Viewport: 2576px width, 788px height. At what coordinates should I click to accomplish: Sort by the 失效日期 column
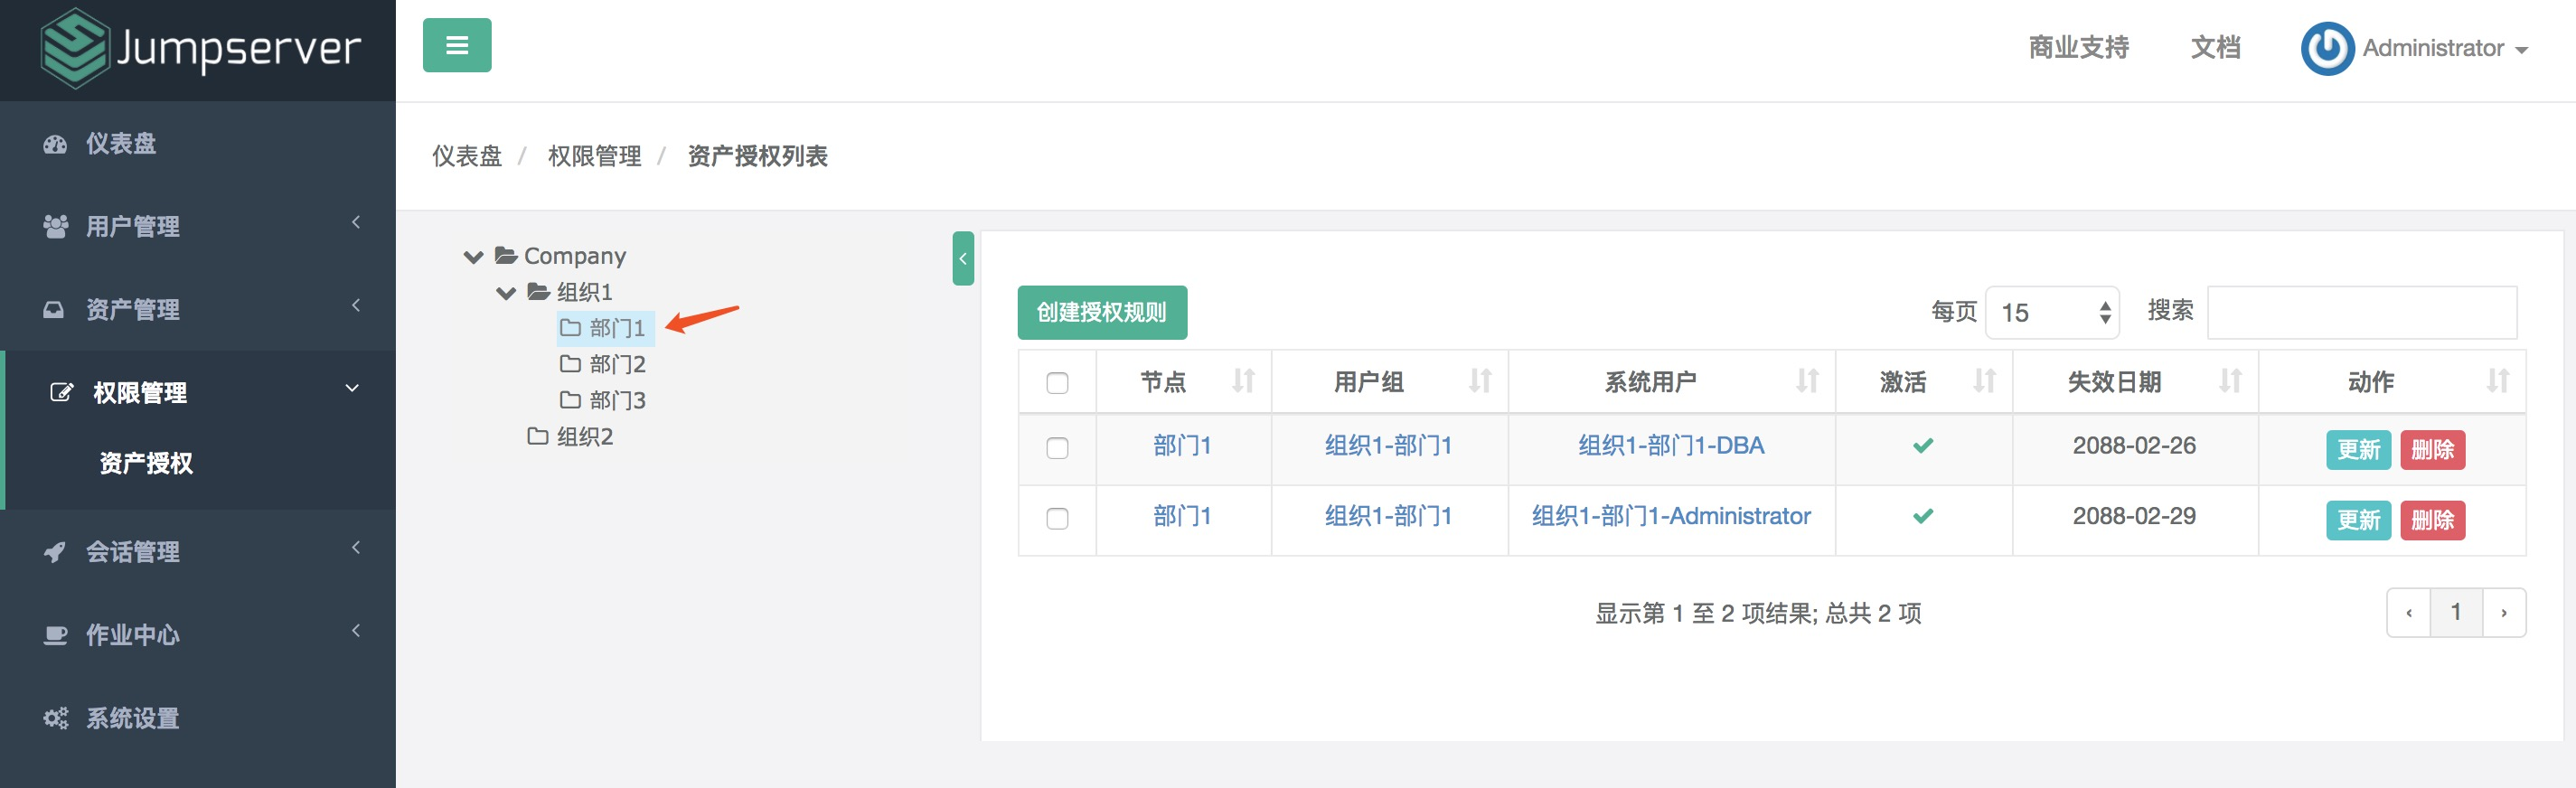click(2135, 381)
